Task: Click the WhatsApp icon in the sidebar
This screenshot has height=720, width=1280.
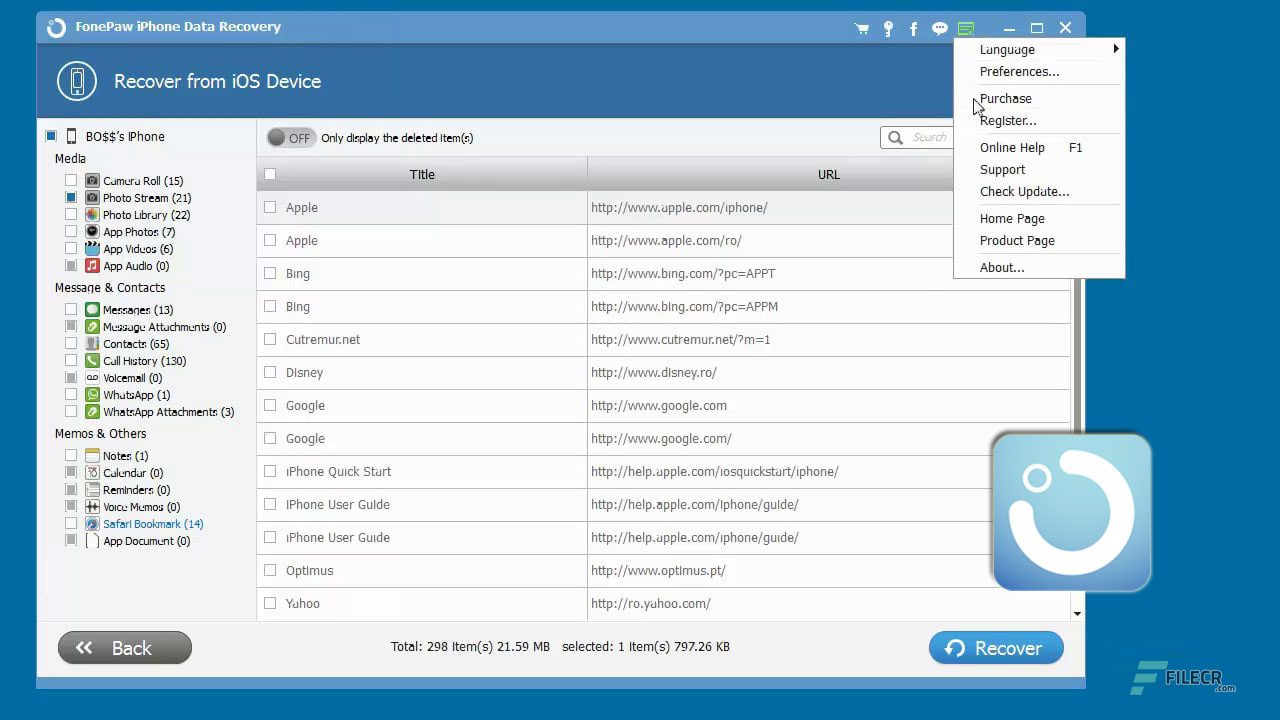Action: 91,395
